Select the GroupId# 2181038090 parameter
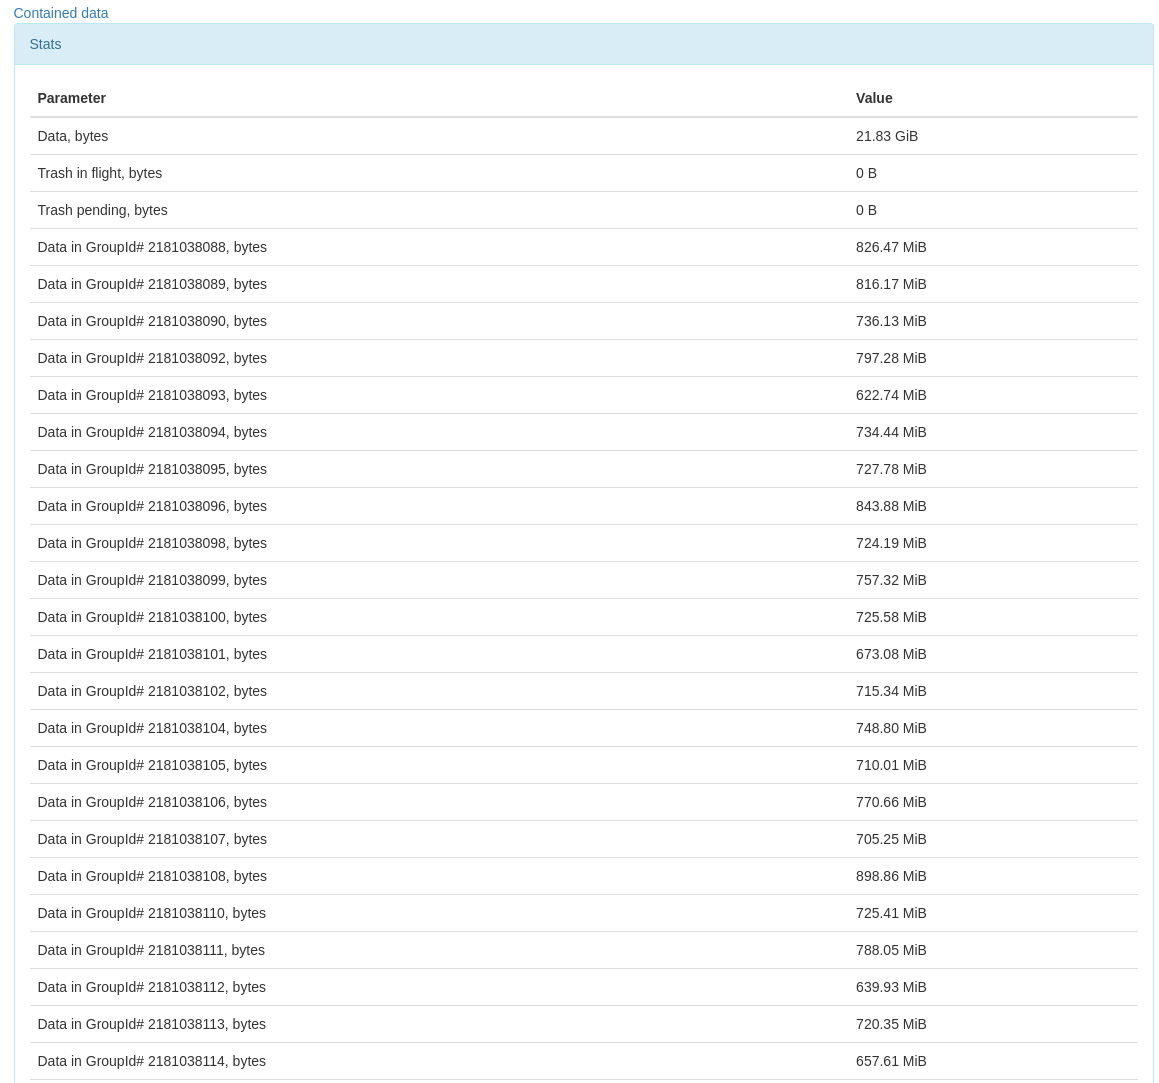Screen dimensions: 1159x1083 tap(152, 321)
